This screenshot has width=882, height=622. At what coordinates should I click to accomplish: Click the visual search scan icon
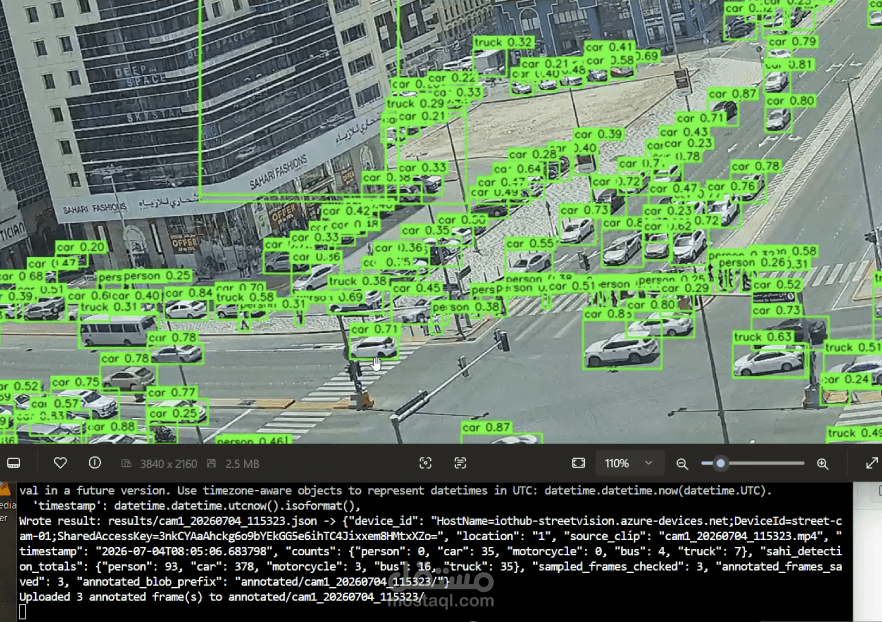tap(426, 463)
